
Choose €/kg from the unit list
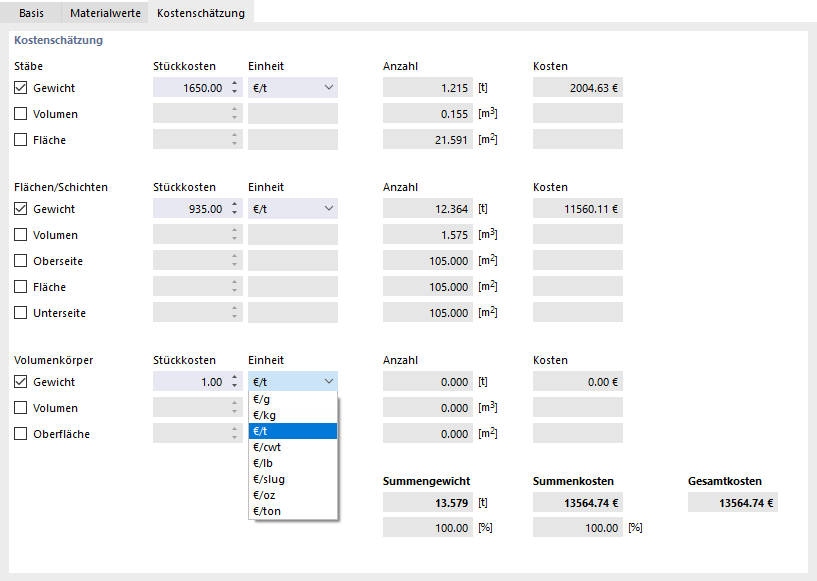[x=293, y=415]
